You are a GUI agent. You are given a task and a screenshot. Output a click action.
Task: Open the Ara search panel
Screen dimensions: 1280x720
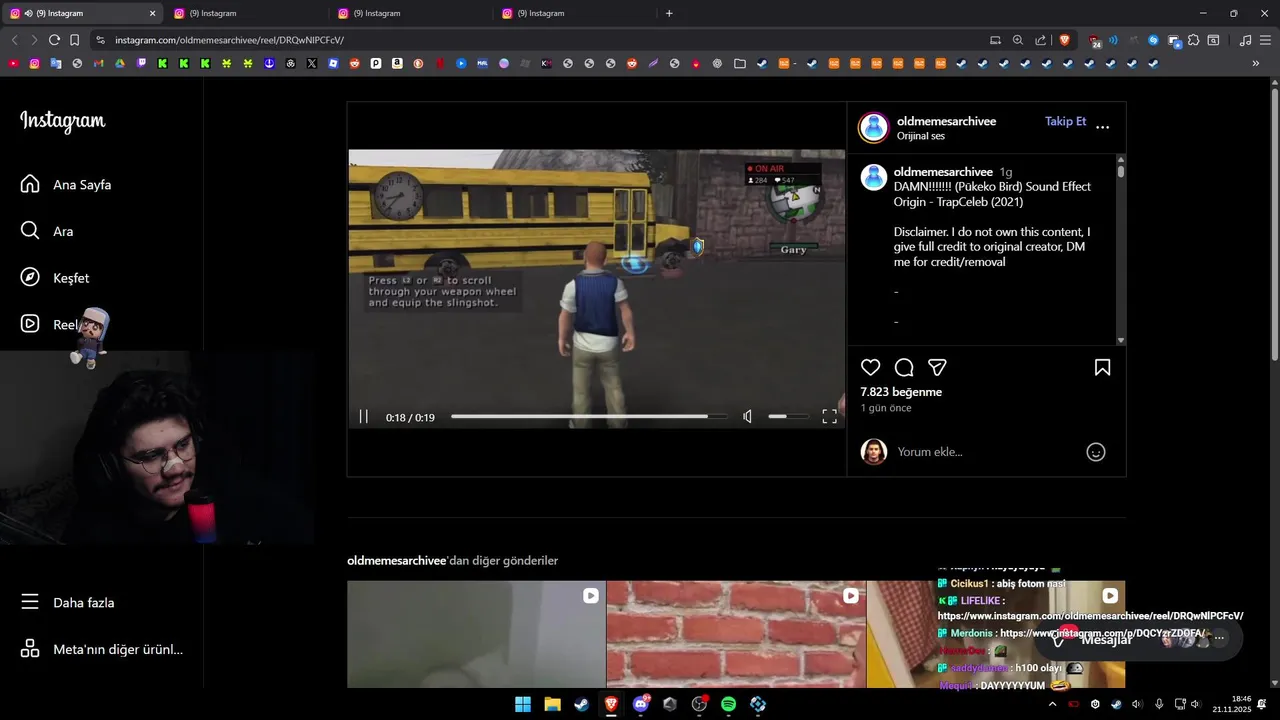point(47,231)
